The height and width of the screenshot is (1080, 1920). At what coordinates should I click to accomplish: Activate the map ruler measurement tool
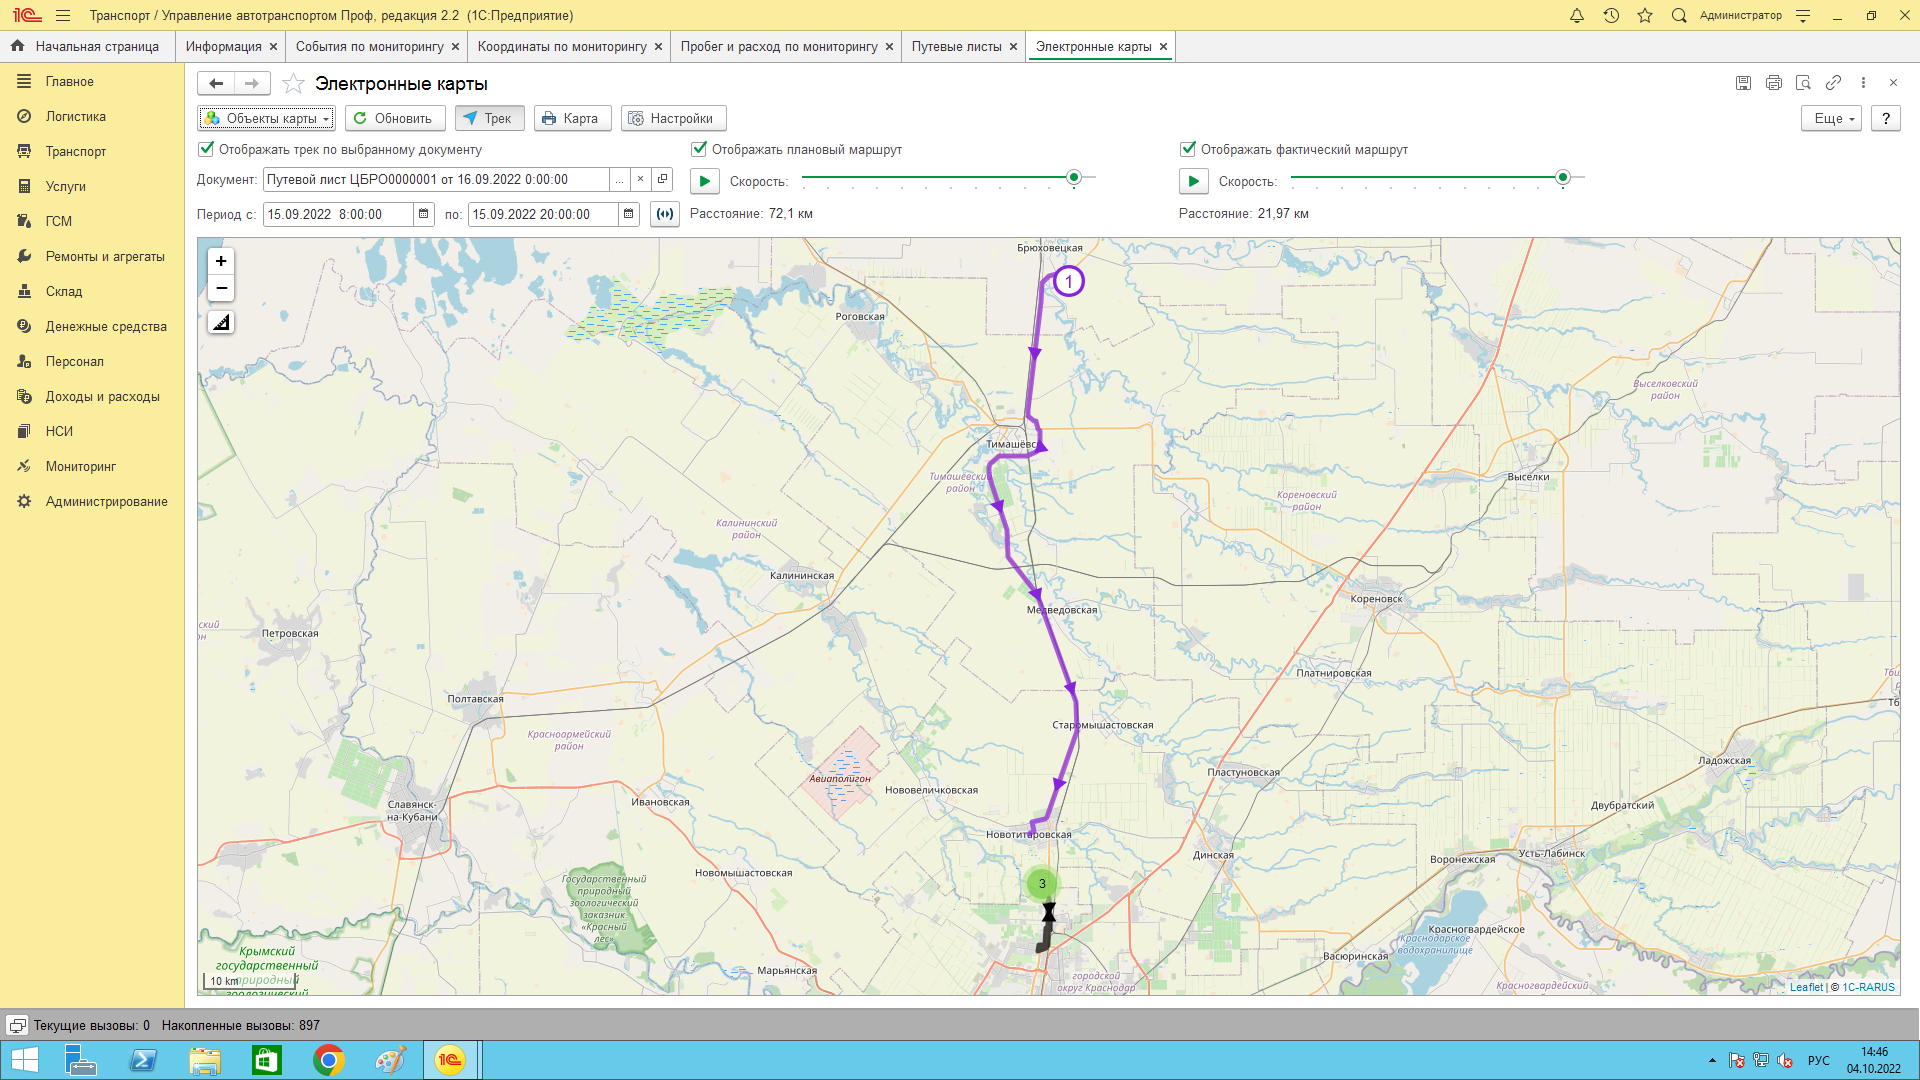pyautogui.click(x=221, y=322)
